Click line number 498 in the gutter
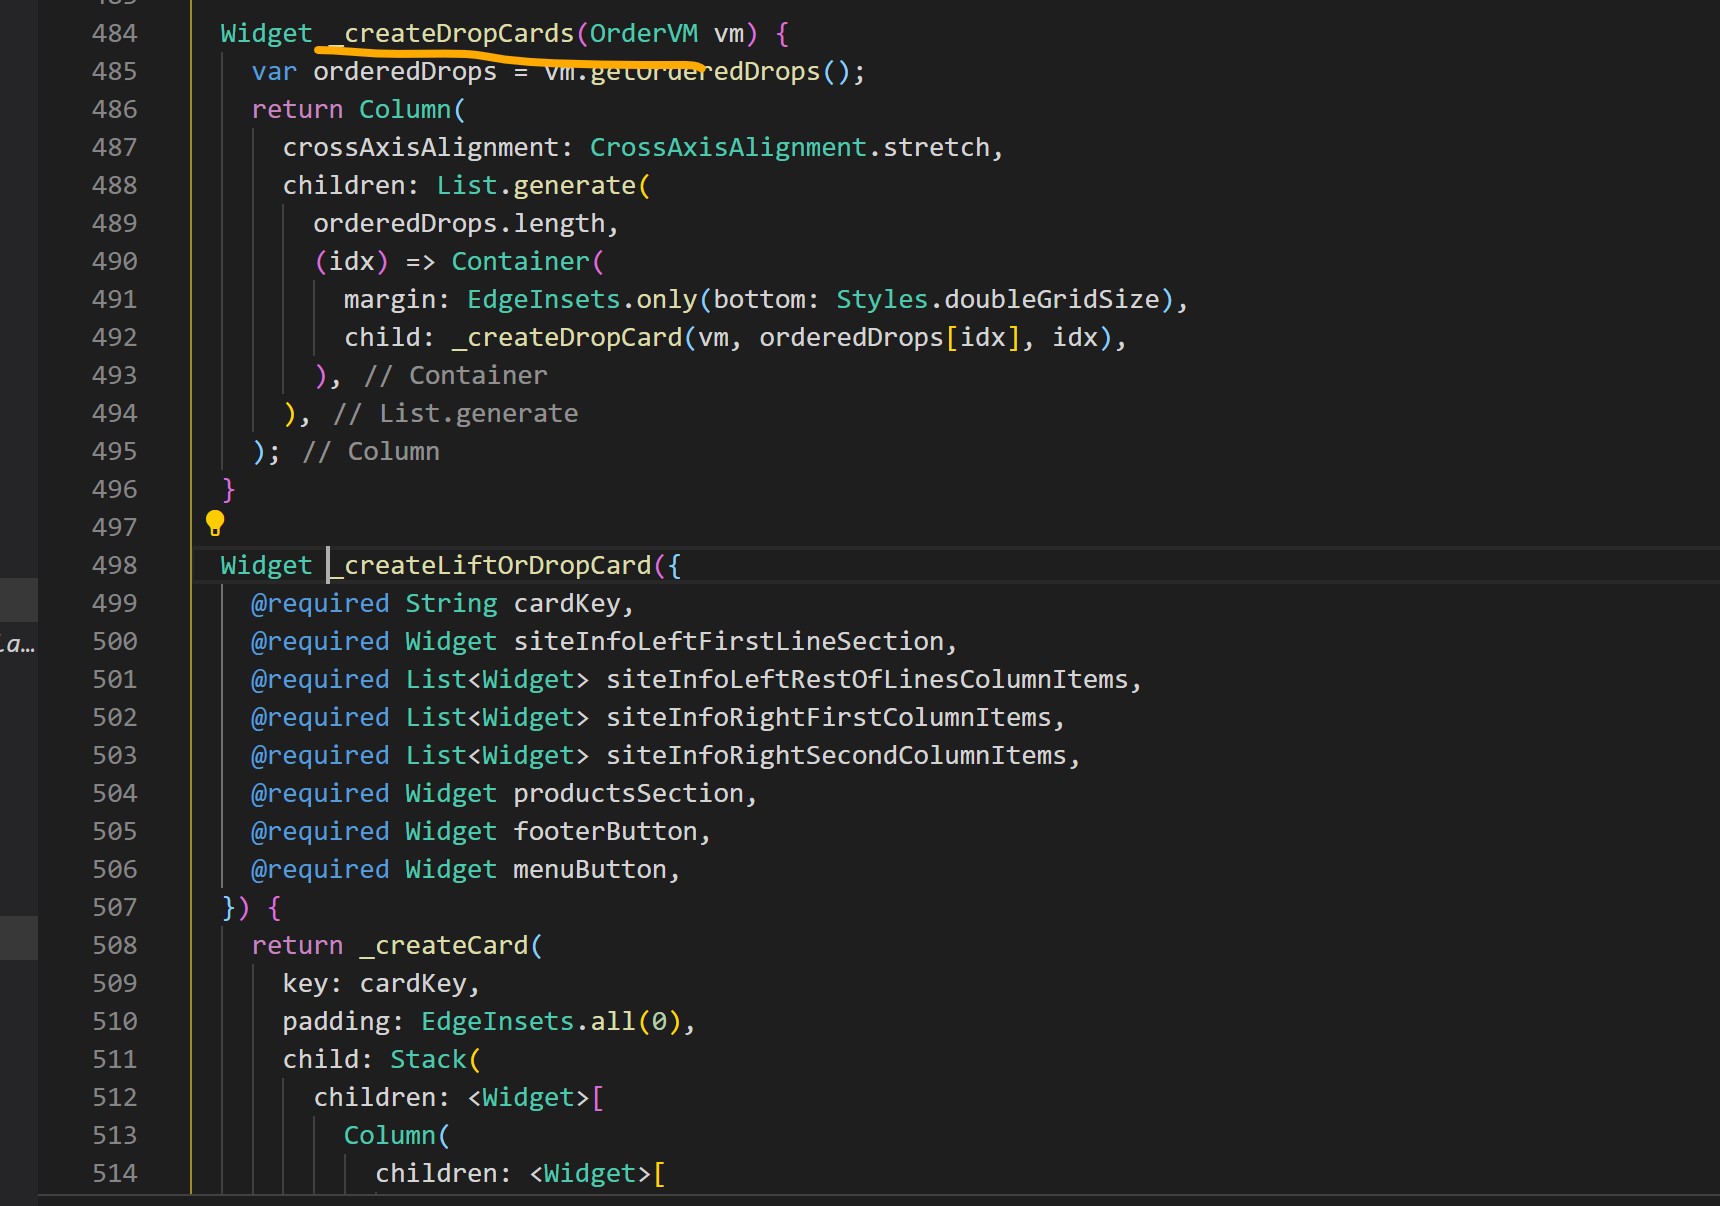 pyautogui.click(x=114, y=564)
